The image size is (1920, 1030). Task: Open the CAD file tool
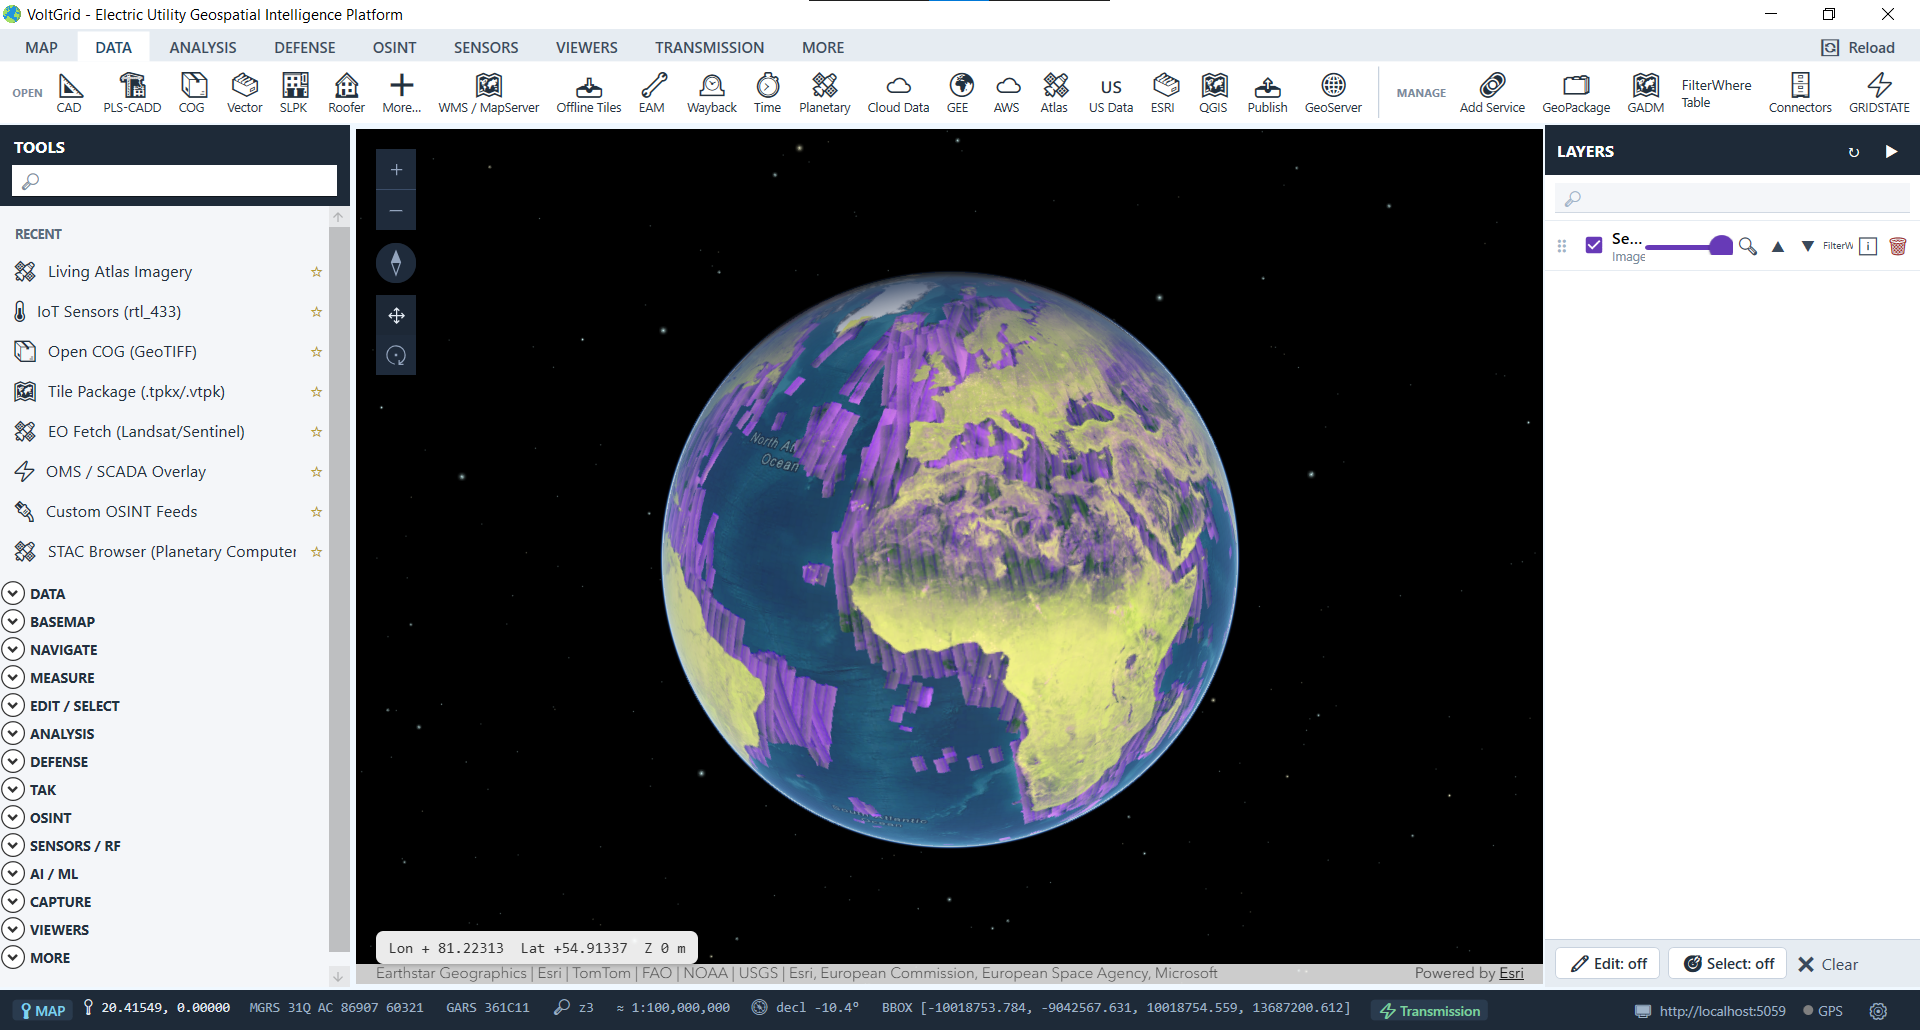(x=69, y=93)
